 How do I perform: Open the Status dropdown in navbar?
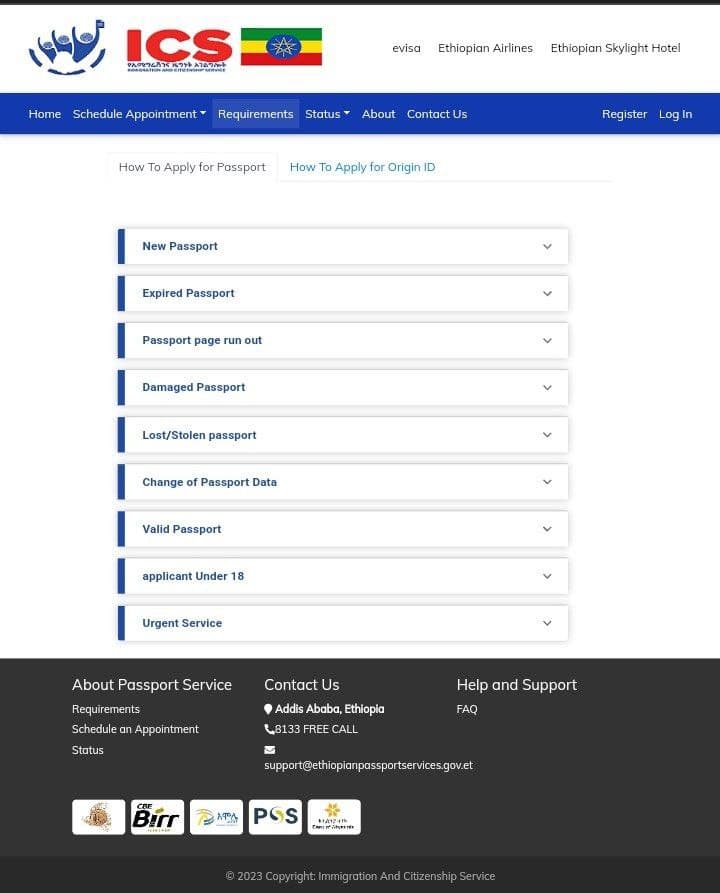pyautogui.click(x=328, y=114)
